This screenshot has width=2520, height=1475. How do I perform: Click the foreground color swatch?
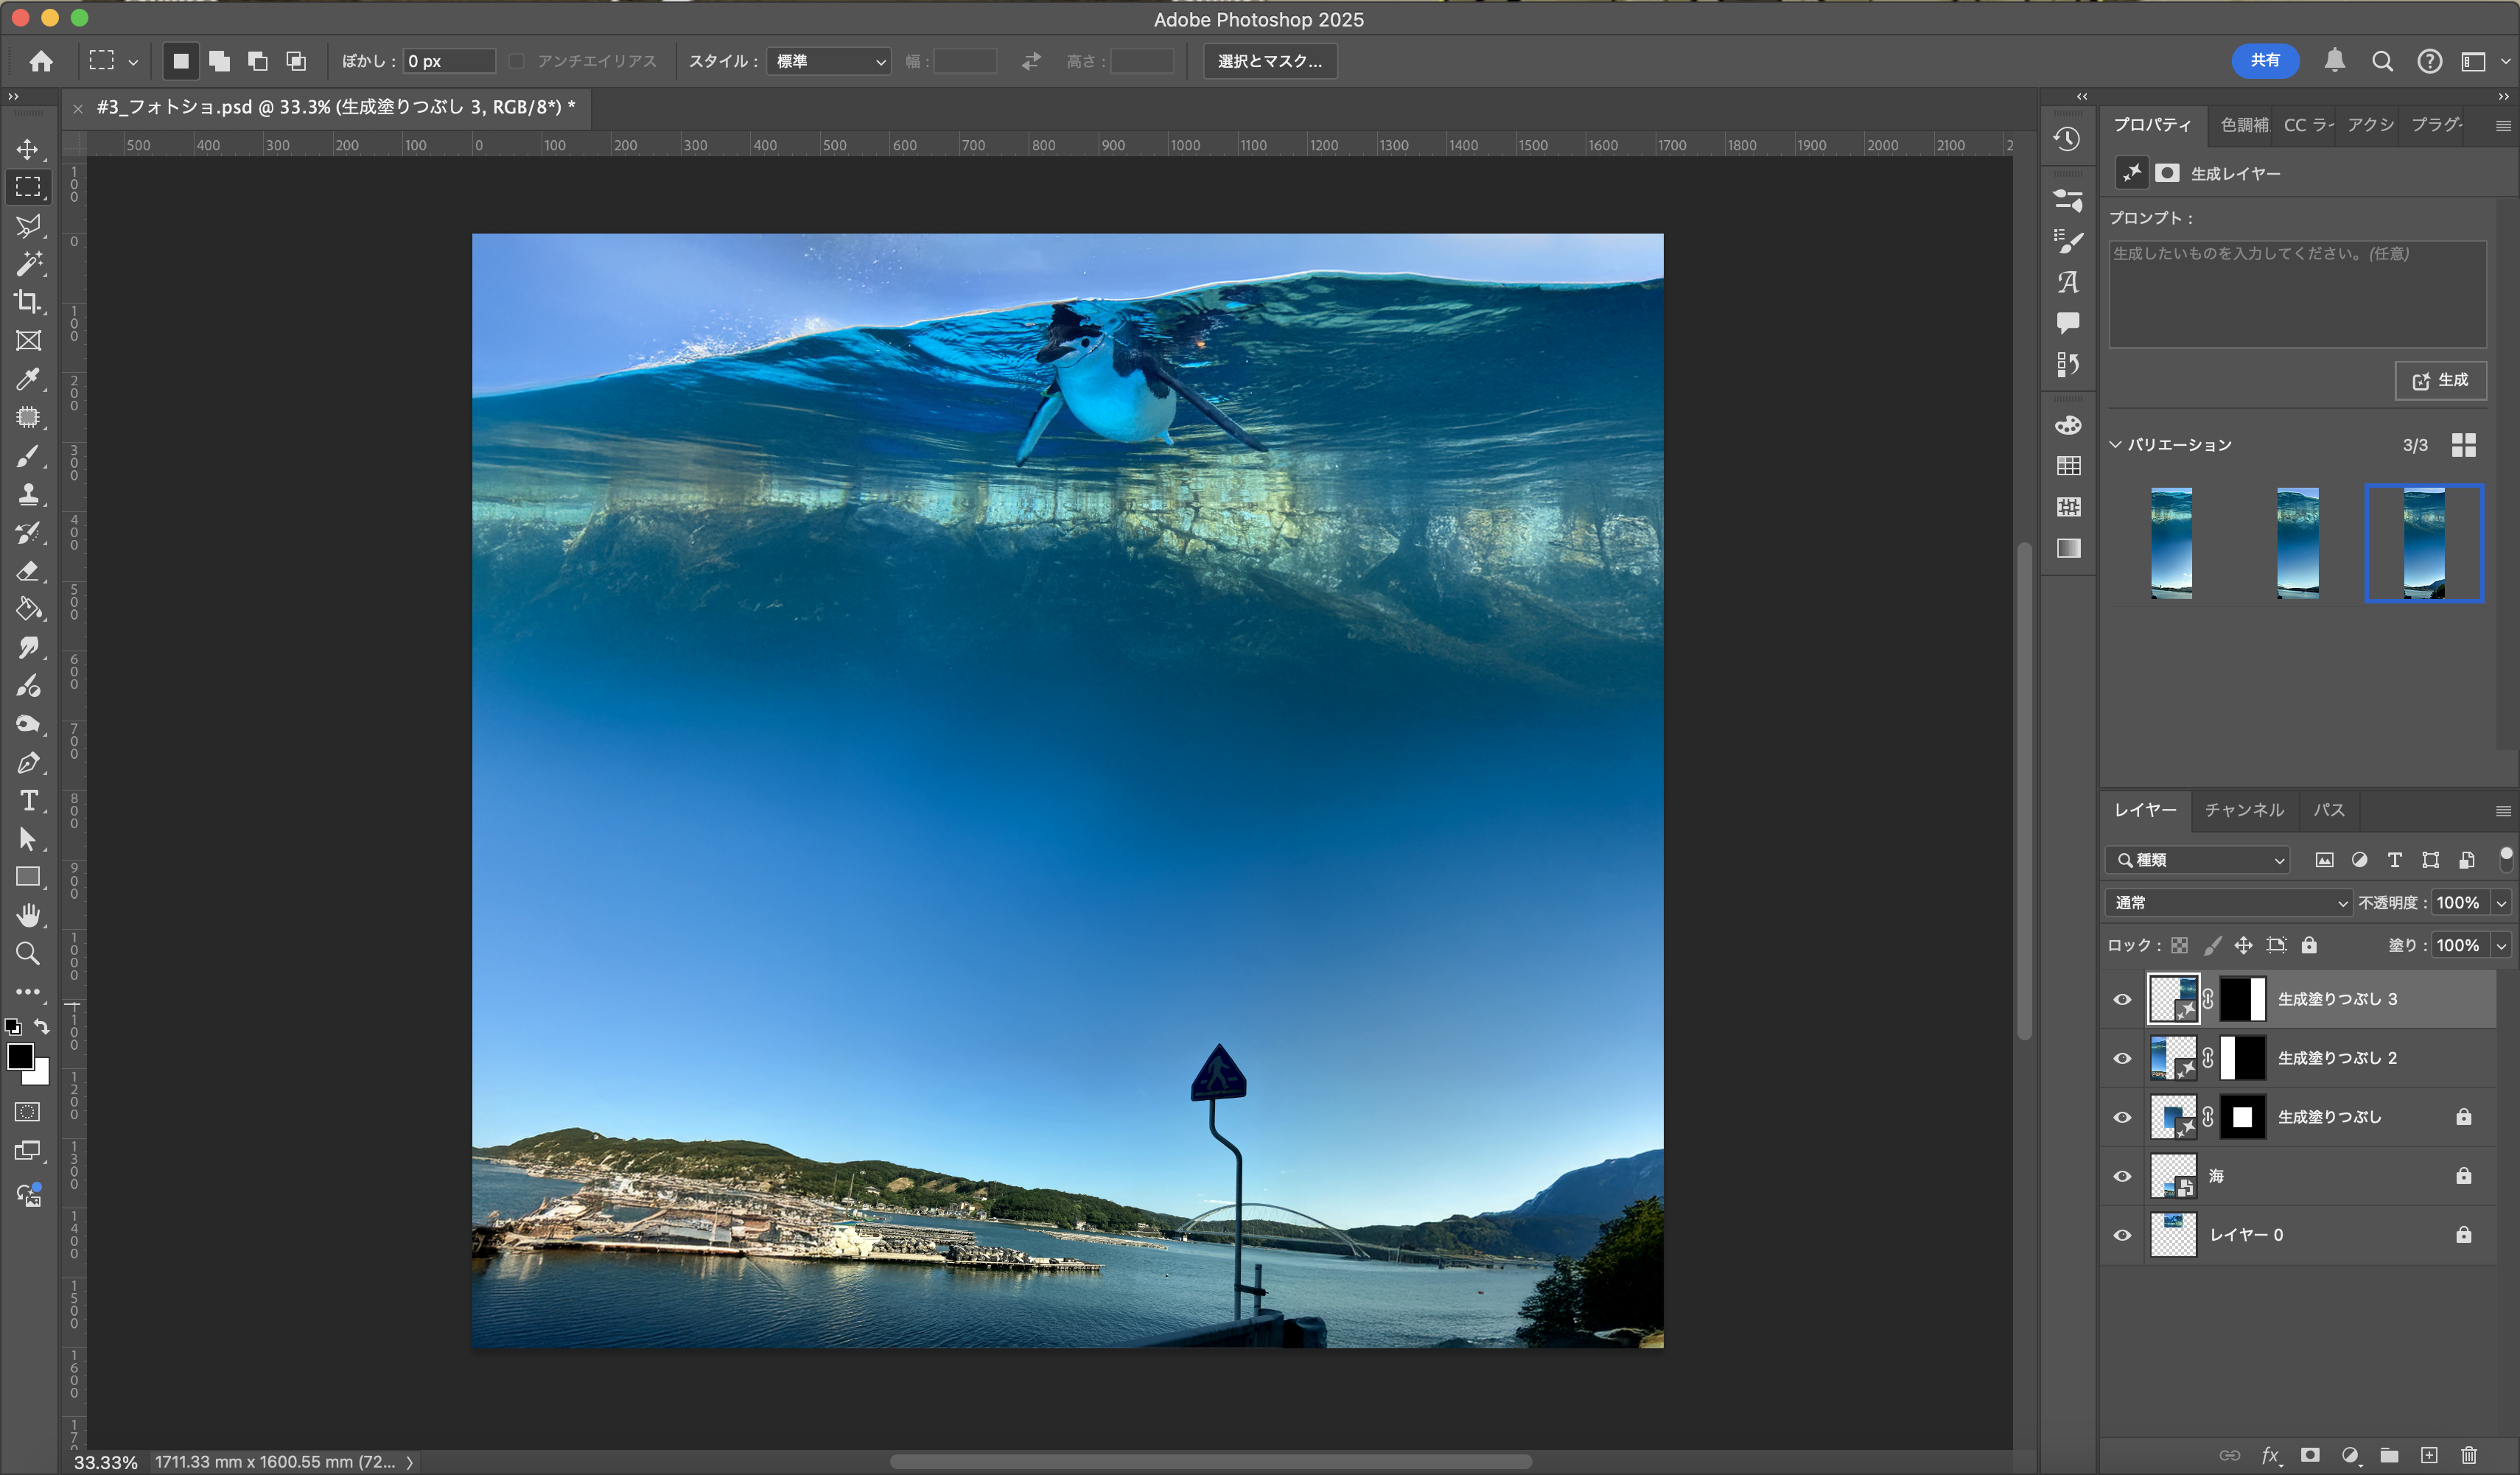(x=19, y=1057)
